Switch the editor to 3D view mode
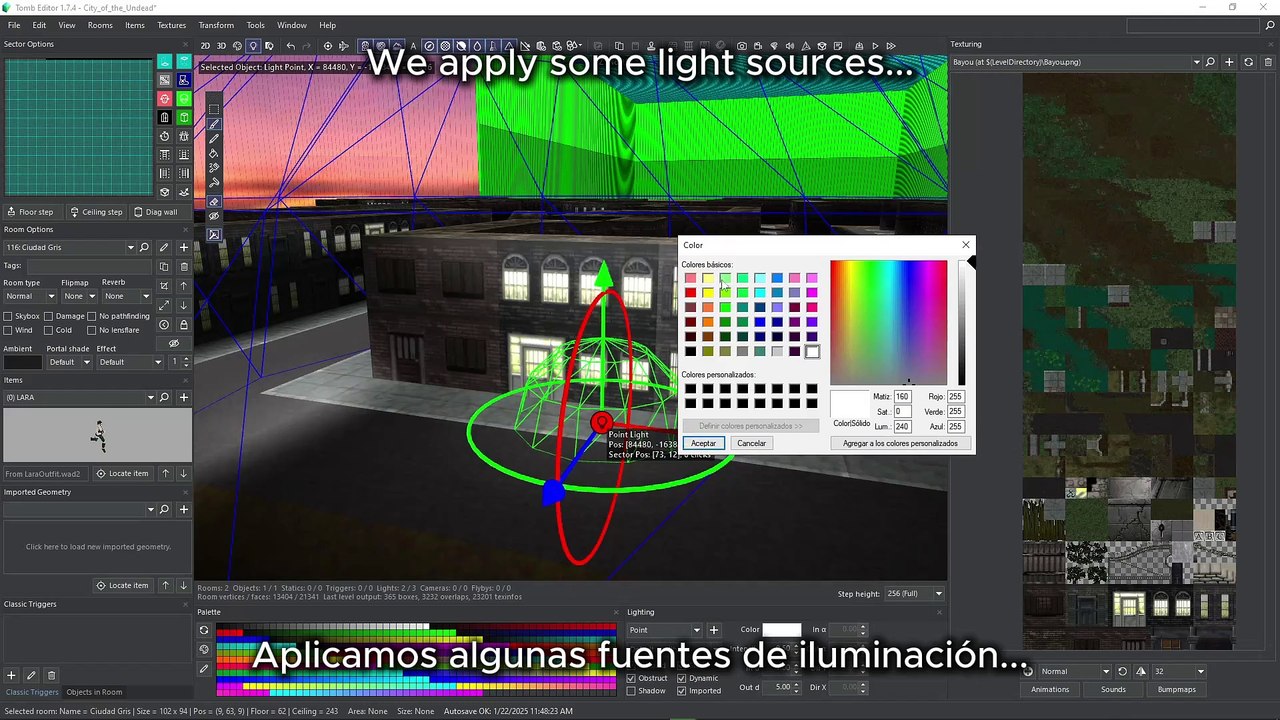The height and width of the screenshot is (720, 1280). (x=221, y=46)
